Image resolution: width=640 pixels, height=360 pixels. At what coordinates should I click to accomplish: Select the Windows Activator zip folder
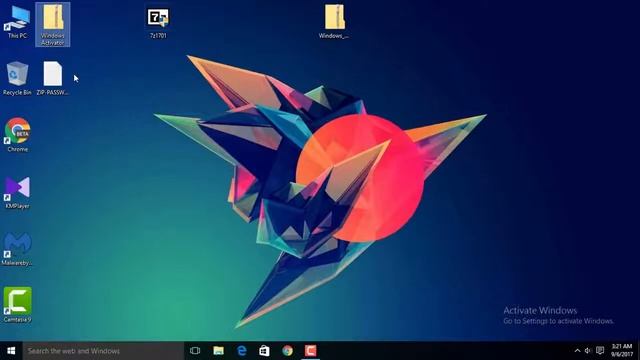(53, 24)
